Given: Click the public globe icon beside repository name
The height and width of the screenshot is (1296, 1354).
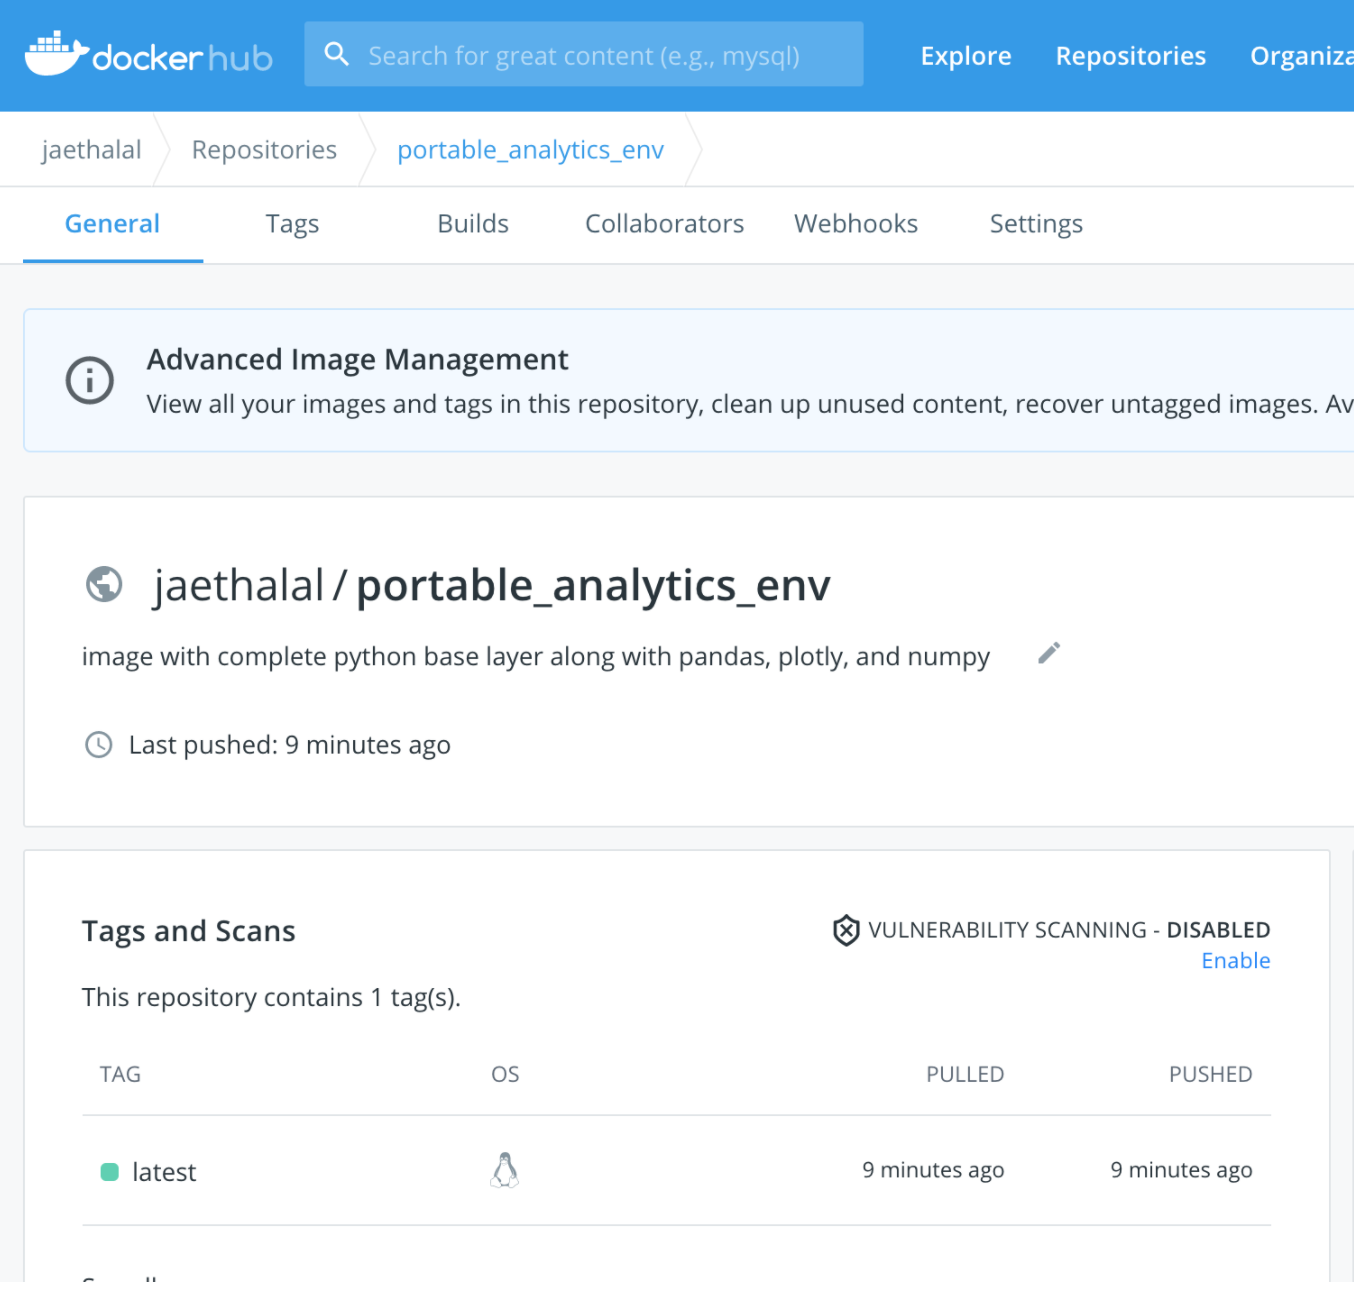Looking at the screenshot, I should point(104,584).
